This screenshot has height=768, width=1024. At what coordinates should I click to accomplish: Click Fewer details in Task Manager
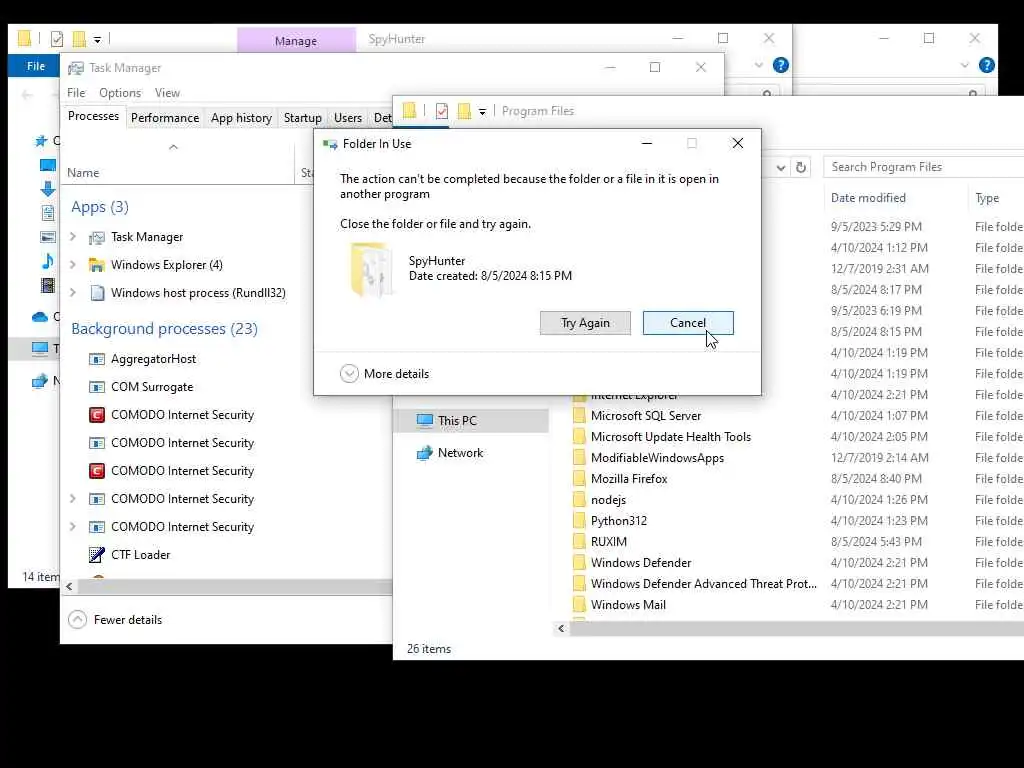coord(115,620)
